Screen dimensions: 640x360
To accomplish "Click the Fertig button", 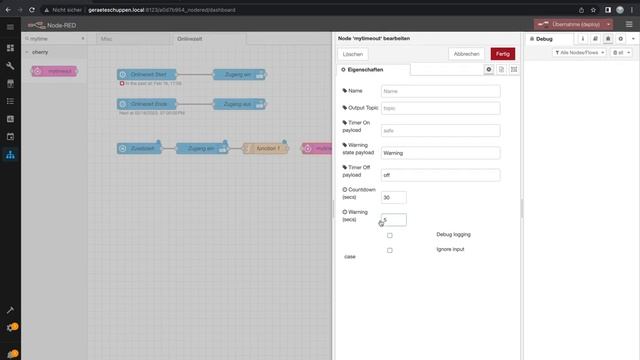I will tap(503, 54).
